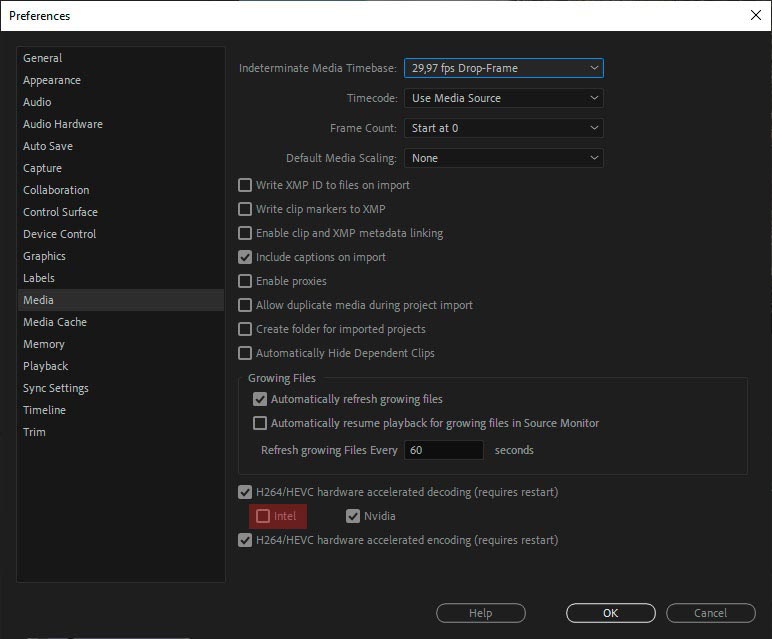Open the Timecode dropdown
Image resolution: width=772 pixels, height=639 pixels.
[x=504, y=98]
